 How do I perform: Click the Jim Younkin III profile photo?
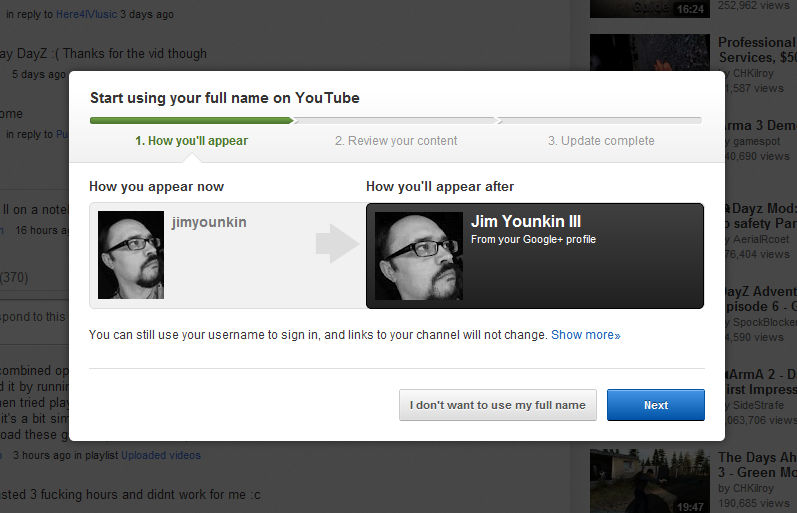coord(419,256)
